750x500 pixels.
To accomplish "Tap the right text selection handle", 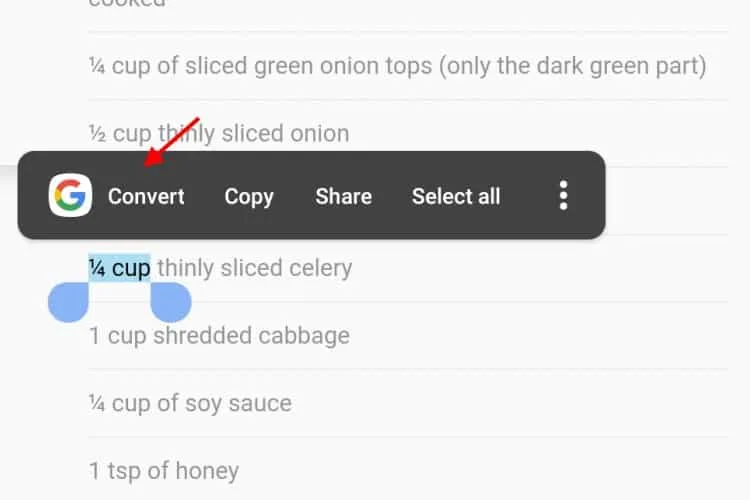I will point(170,301).
